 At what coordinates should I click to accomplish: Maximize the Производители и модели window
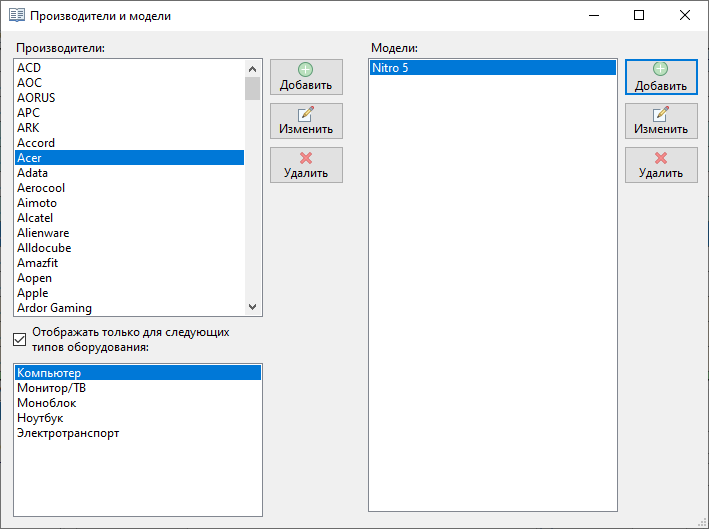(639, 15)
